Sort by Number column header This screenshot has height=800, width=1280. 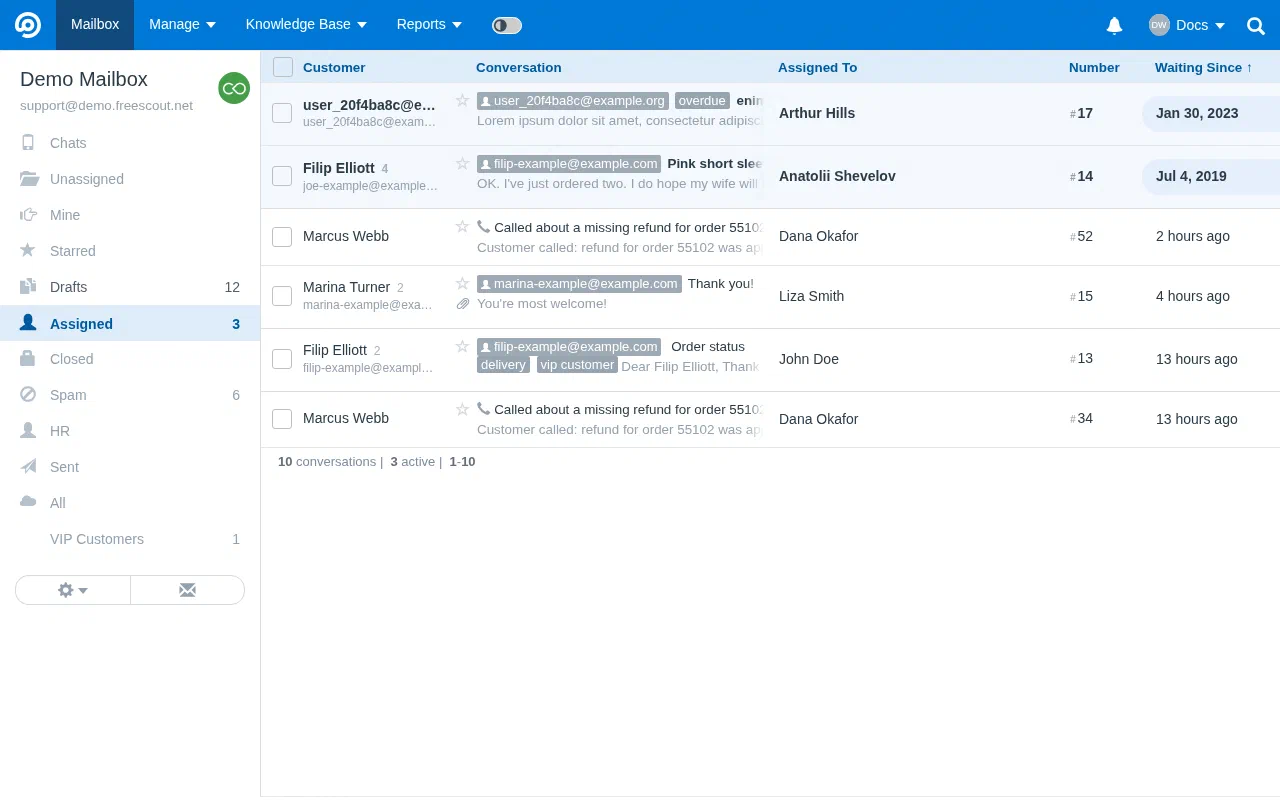pos(1094,67)
